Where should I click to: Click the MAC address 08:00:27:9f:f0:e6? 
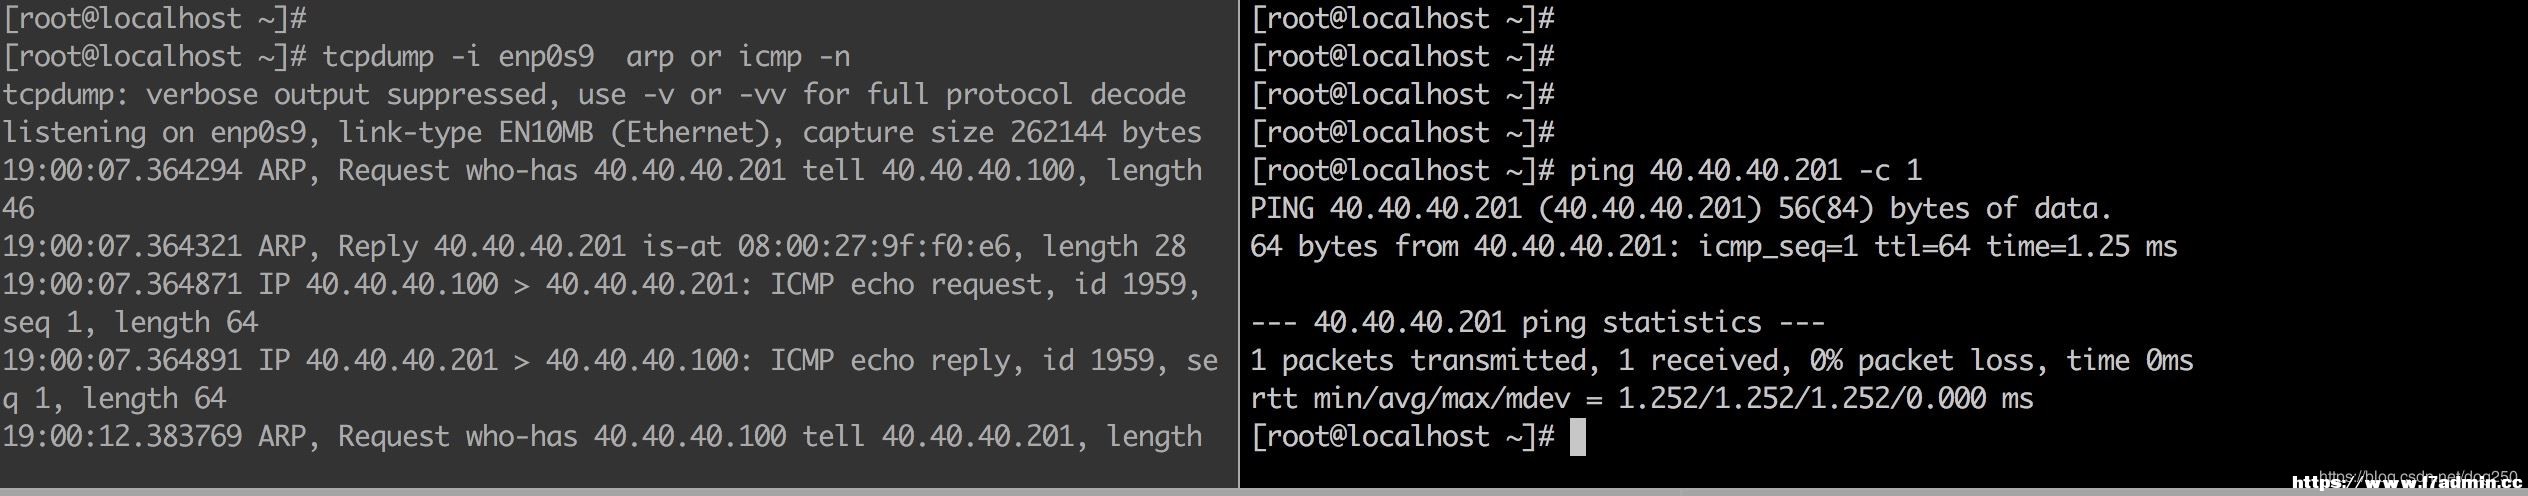click(x=874, y=247)
